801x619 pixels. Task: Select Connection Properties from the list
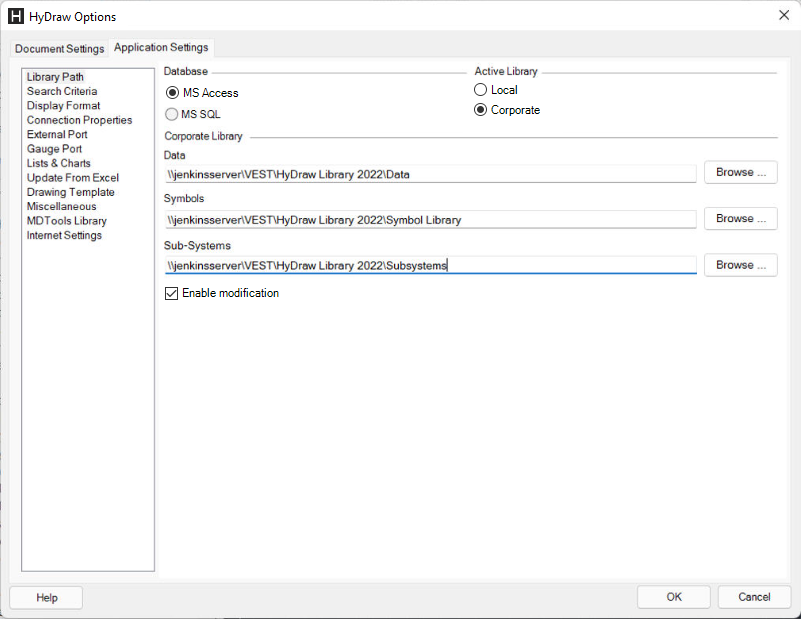tap(79, 120)
